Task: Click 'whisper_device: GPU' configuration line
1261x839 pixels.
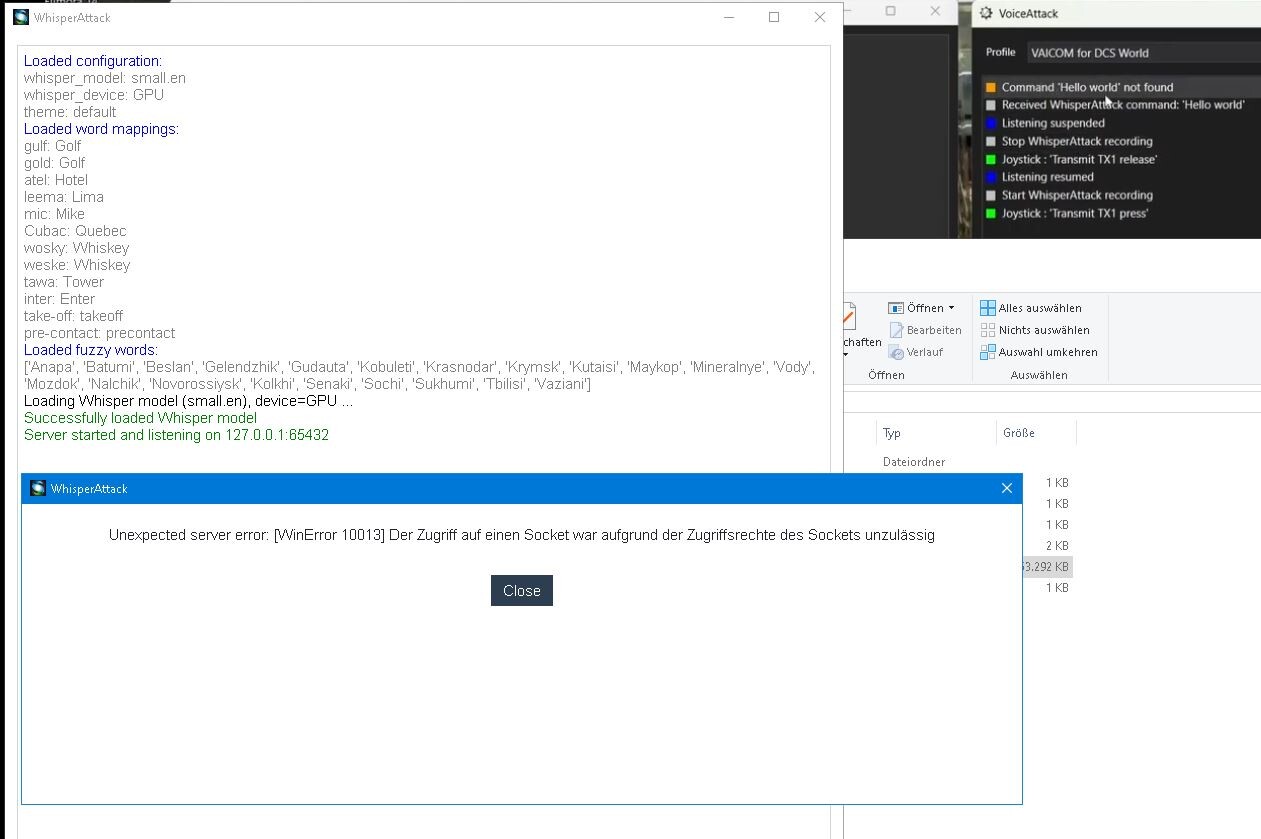Action: click(93, 95)
